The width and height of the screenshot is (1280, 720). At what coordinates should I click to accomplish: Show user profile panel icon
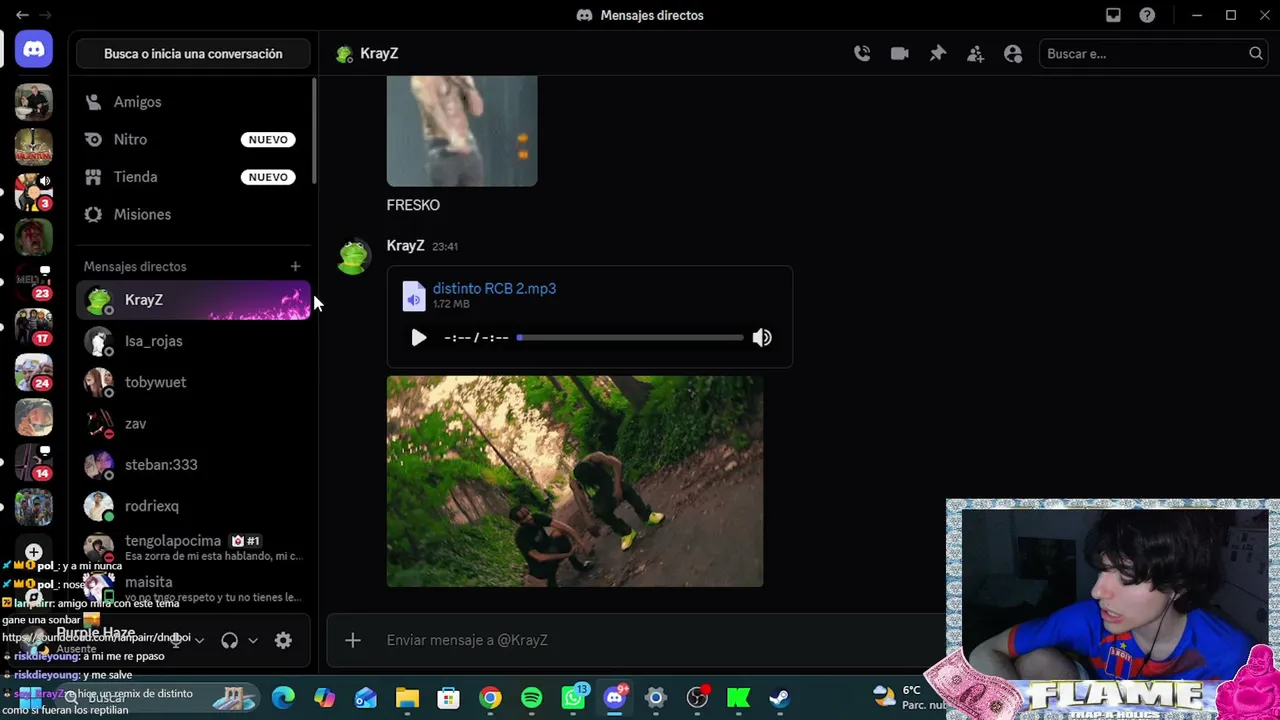[x=1013, y=54]
